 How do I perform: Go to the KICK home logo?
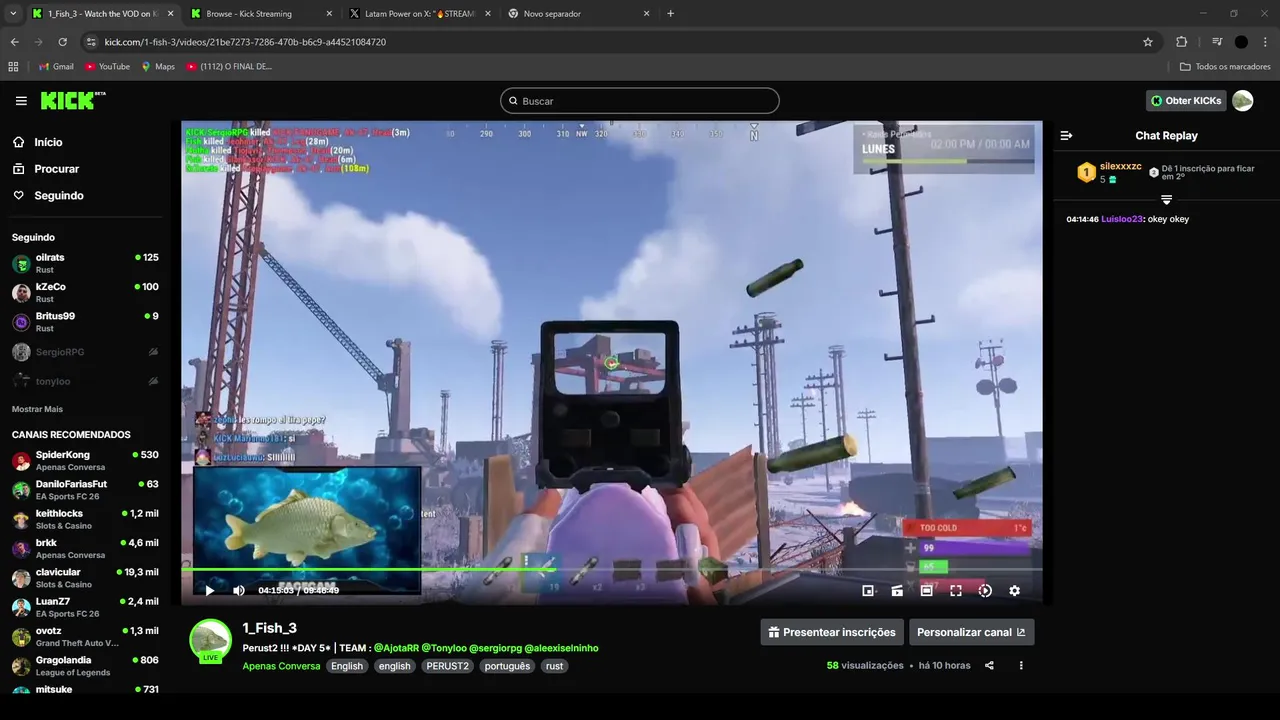[x=73, y=101]
